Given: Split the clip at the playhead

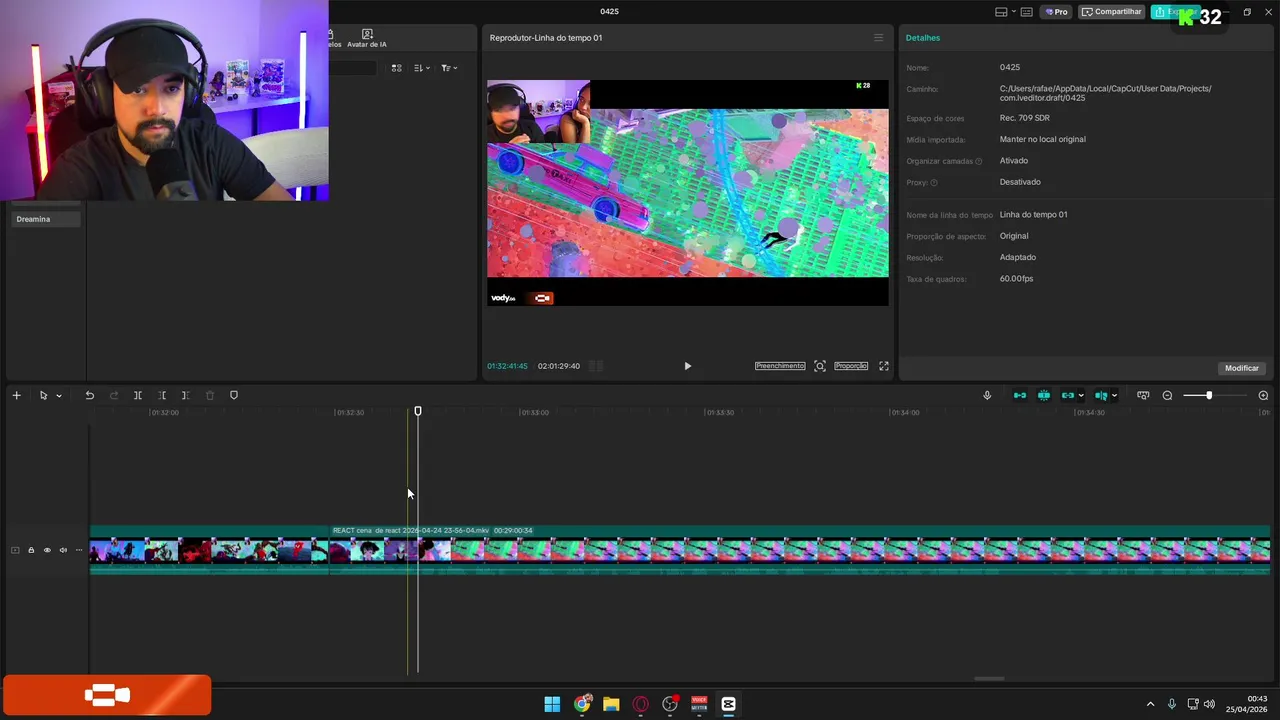Looking at the screenshot, I should pos(138,395).
